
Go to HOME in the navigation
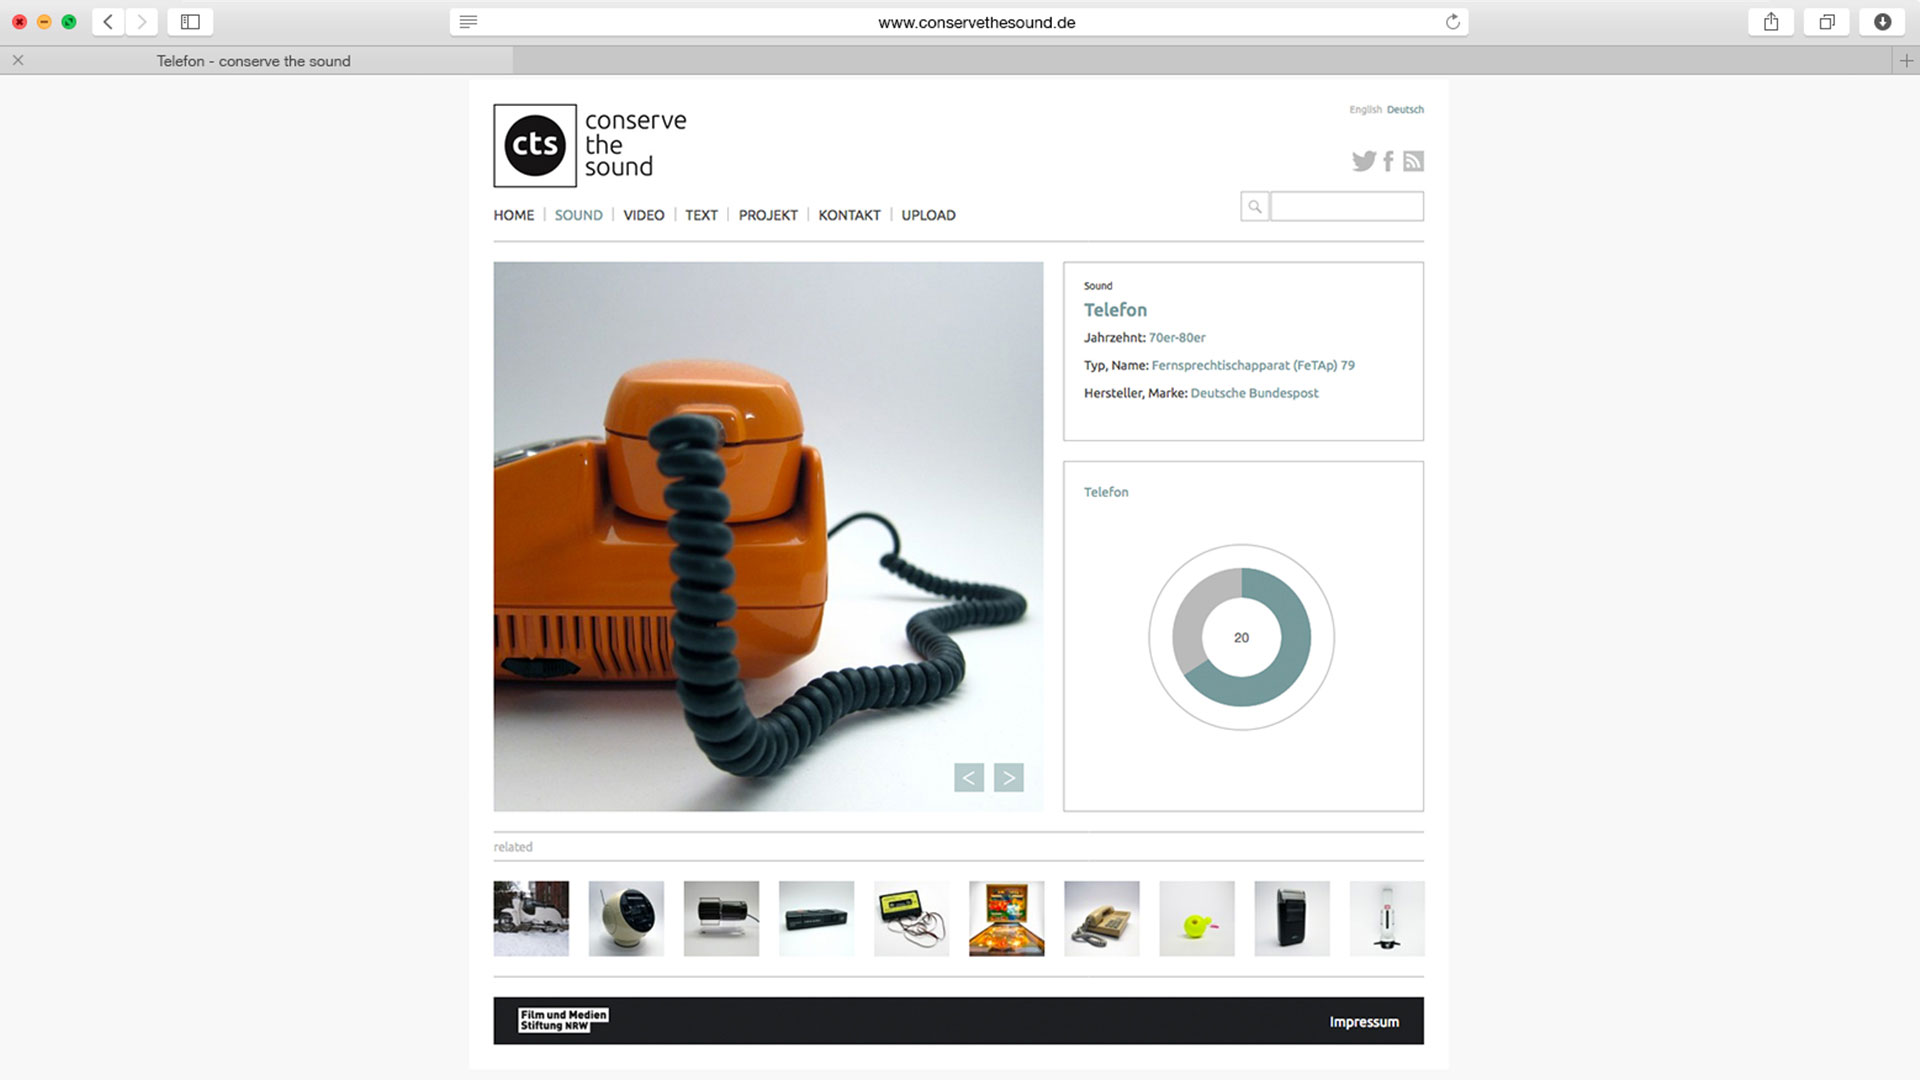(514, 215)
